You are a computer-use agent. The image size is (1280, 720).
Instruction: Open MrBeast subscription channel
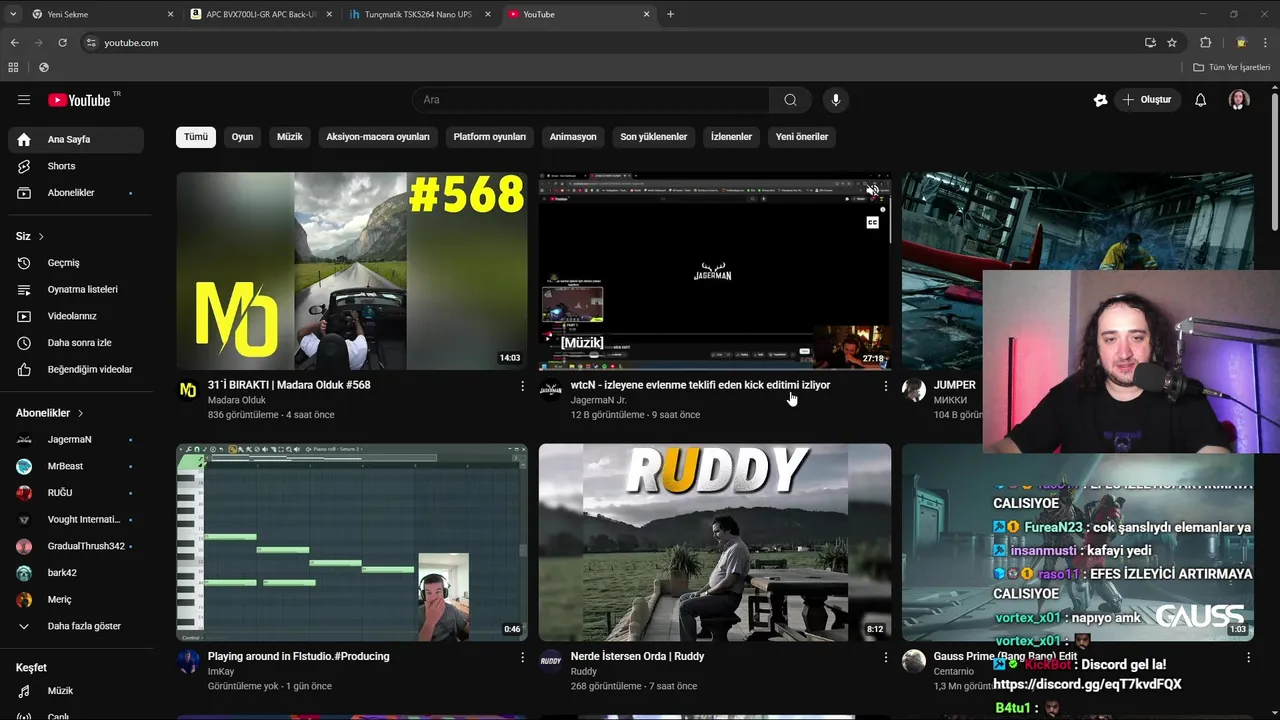76,466
